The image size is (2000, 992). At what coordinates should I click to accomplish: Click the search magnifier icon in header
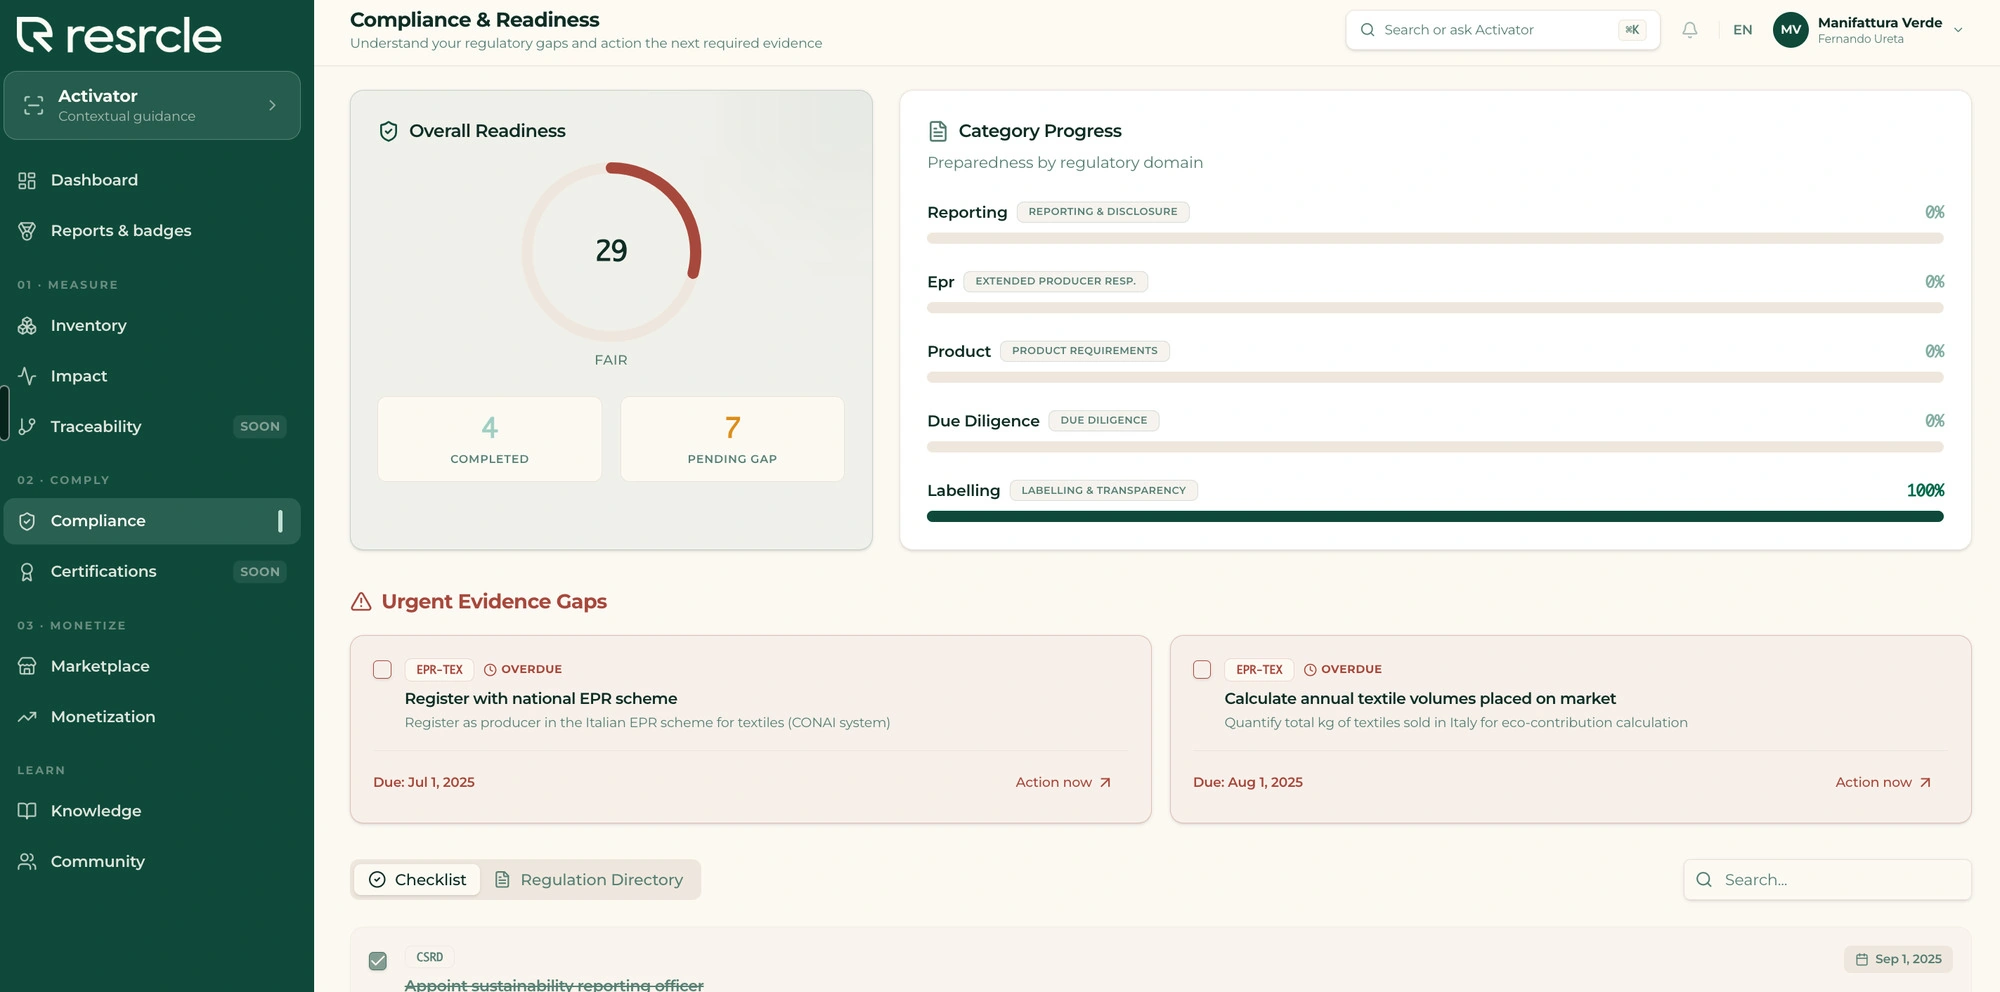(x=1367, y=30)
